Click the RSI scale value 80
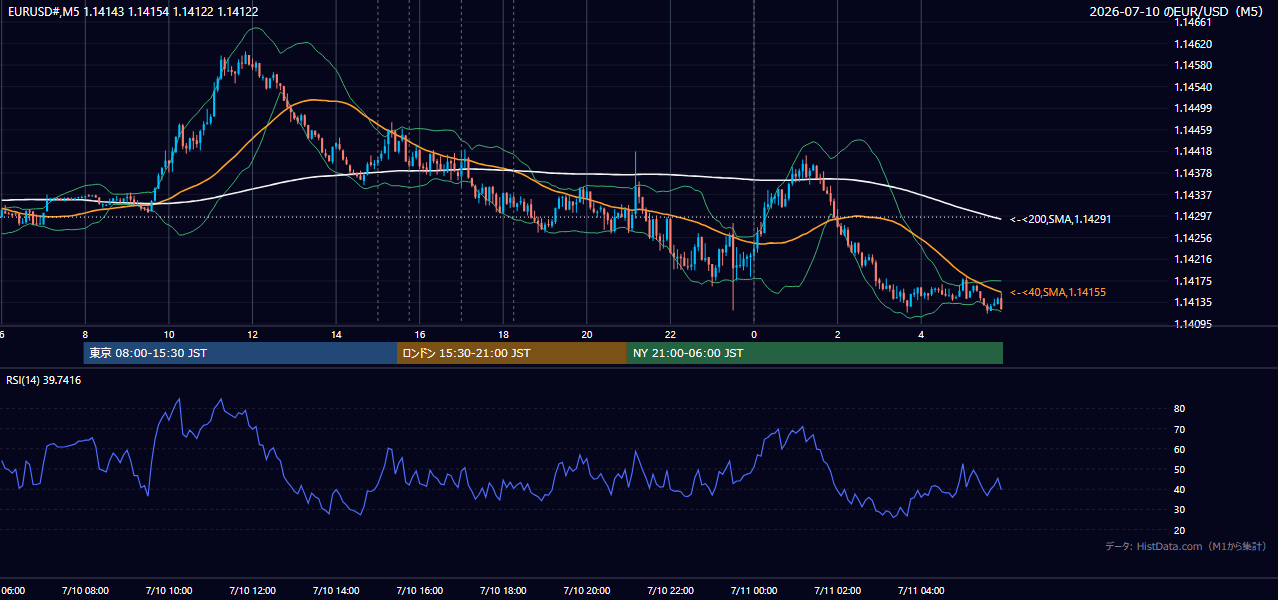This screenshot has height=600, width=1278. pyautogui.click(x=1179, y=409)
